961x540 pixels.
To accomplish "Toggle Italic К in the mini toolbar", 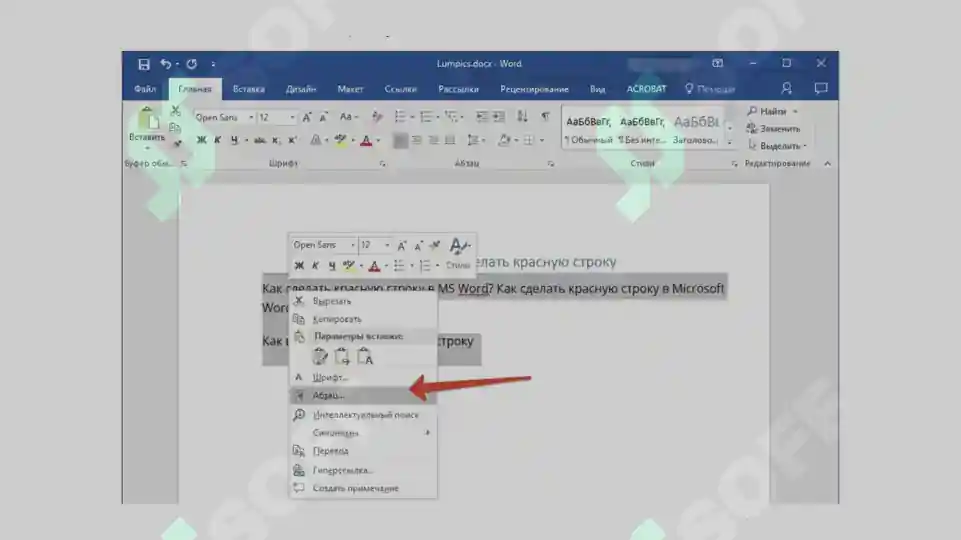I will 315,266.
